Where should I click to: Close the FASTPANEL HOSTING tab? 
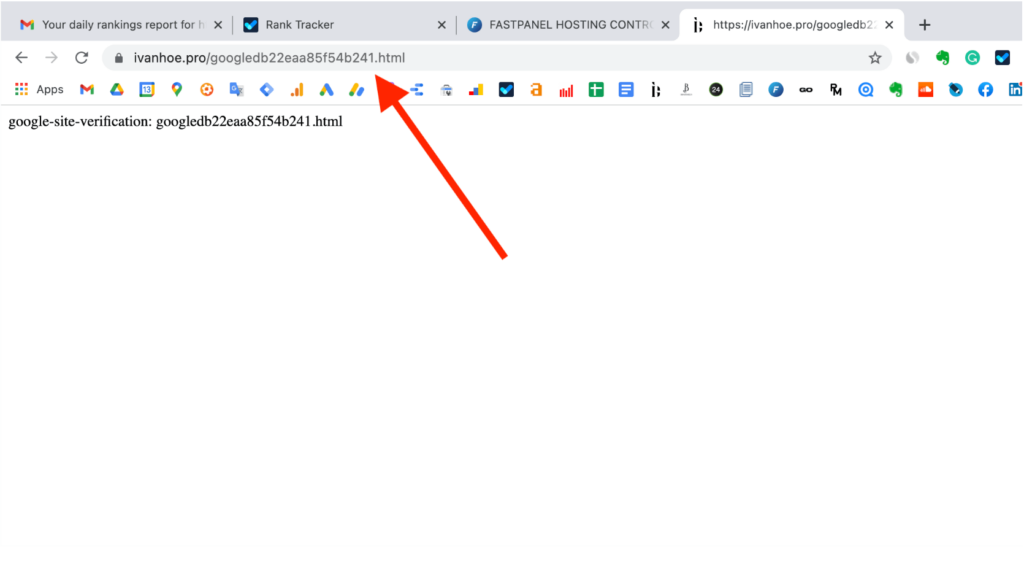665,25
